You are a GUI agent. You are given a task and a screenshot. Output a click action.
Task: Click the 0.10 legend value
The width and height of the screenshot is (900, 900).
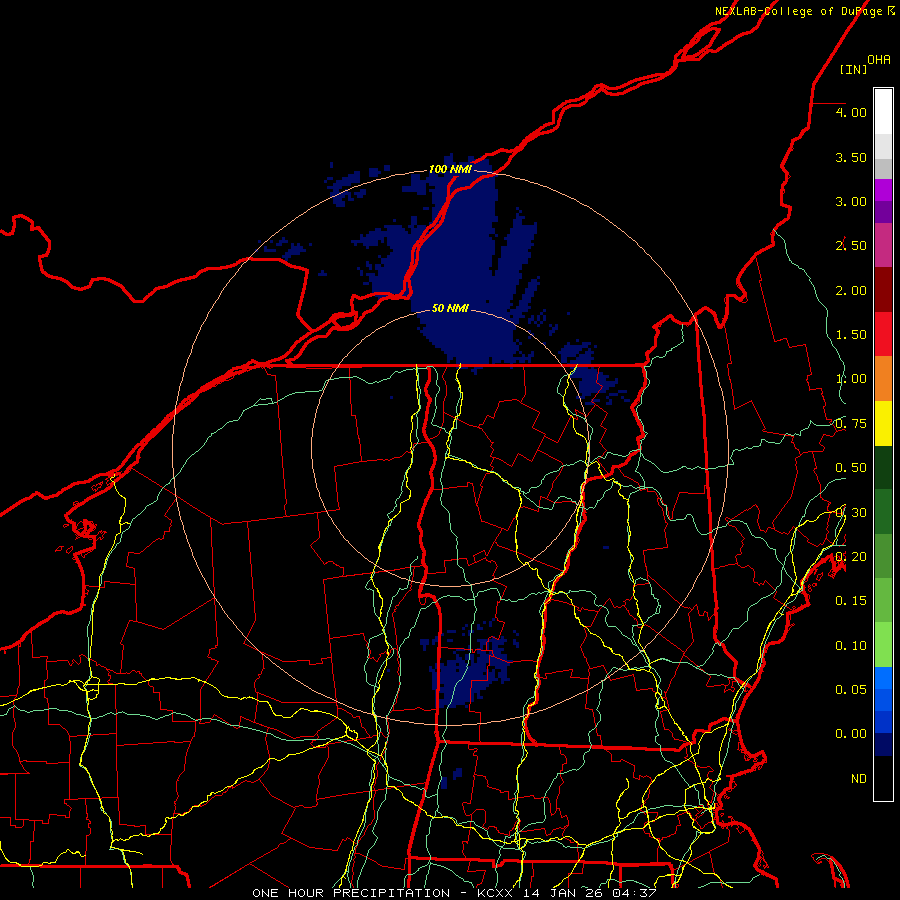point(851,646)
